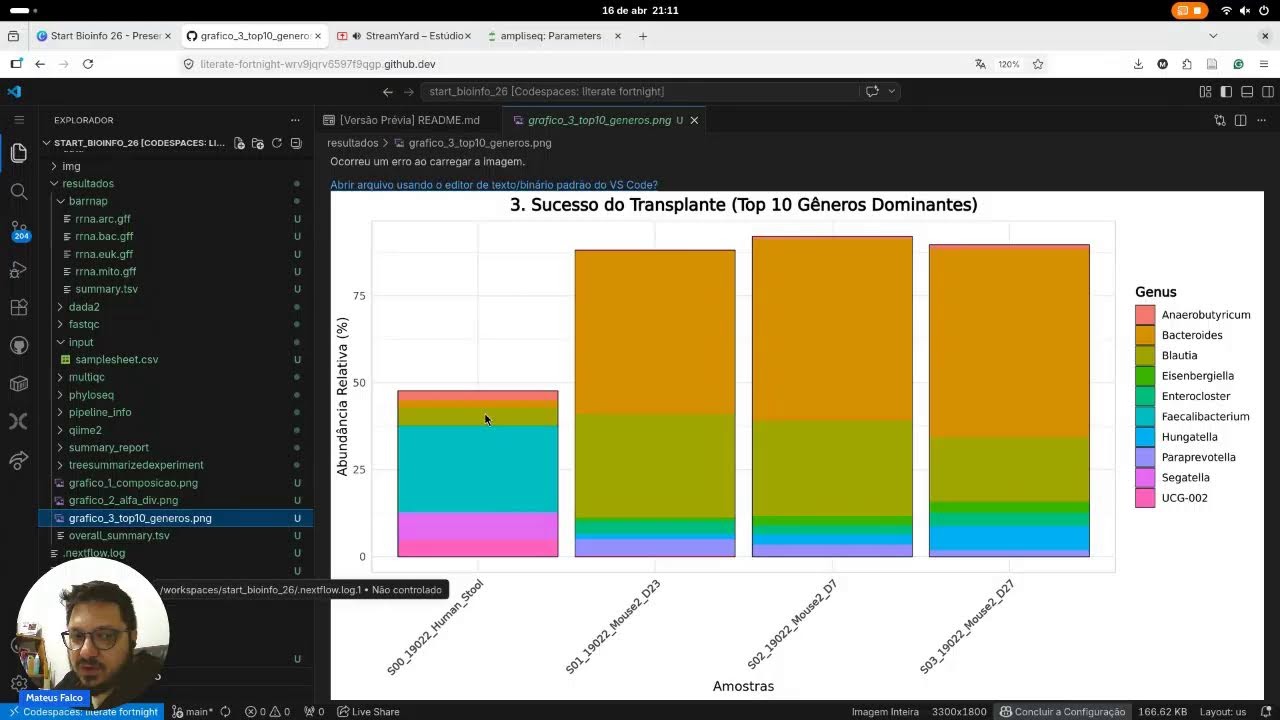This screenshot has width=1280, height=720.
Task: Open the GitHub view in activity bar
Action: coord(18,345)
